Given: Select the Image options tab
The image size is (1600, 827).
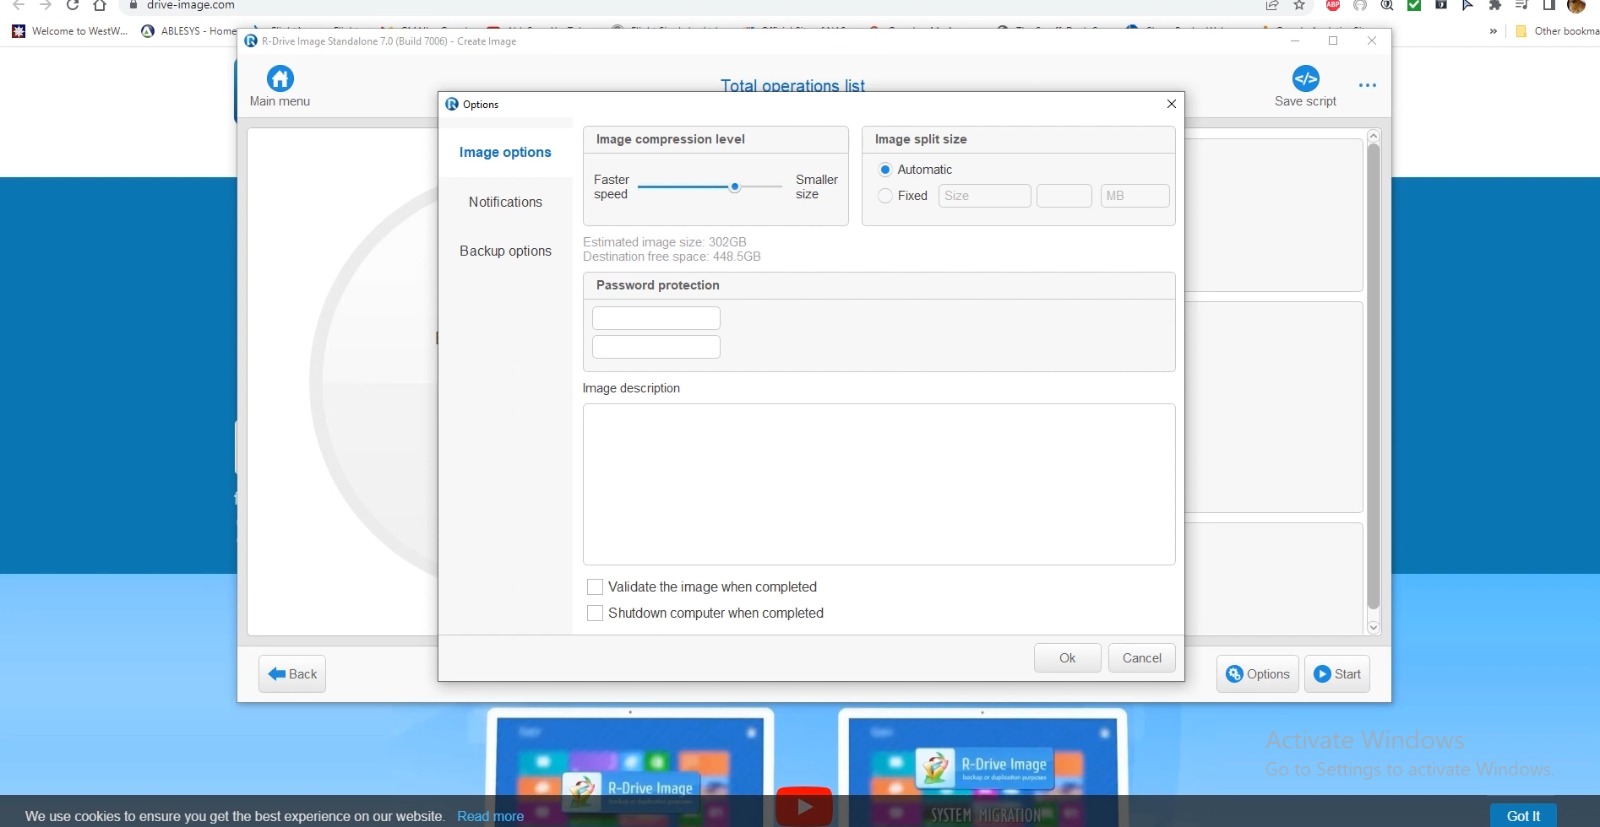Looking at the screenshot, I should coord(505,152).
